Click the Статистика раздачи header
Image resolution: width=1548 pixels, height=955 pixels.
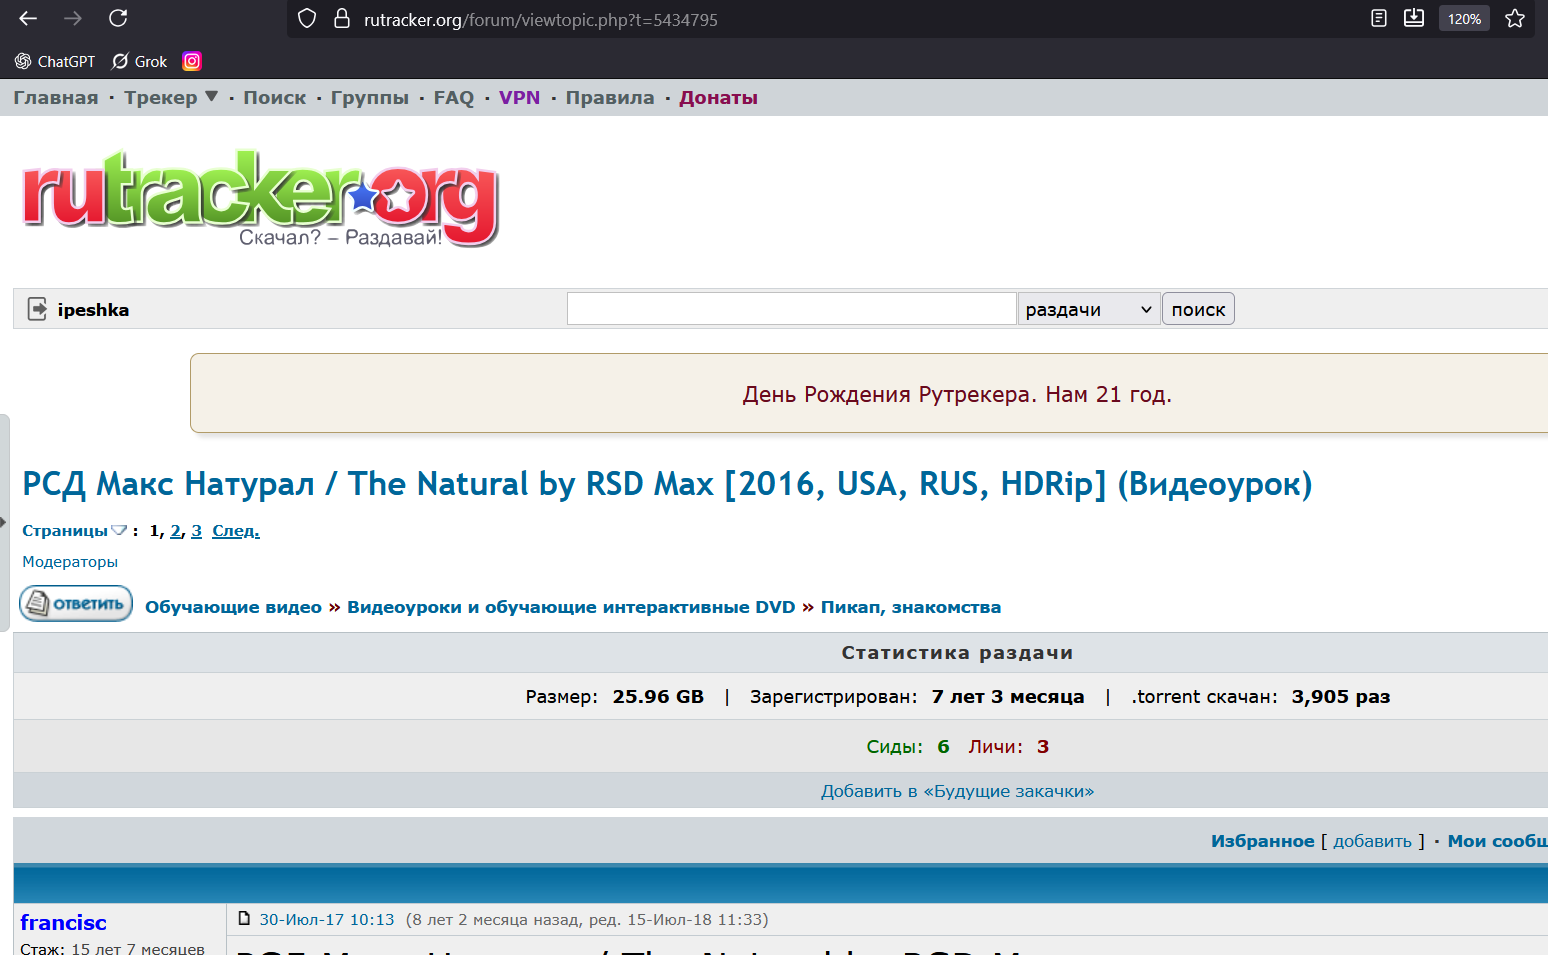click(x=957, y=653)
